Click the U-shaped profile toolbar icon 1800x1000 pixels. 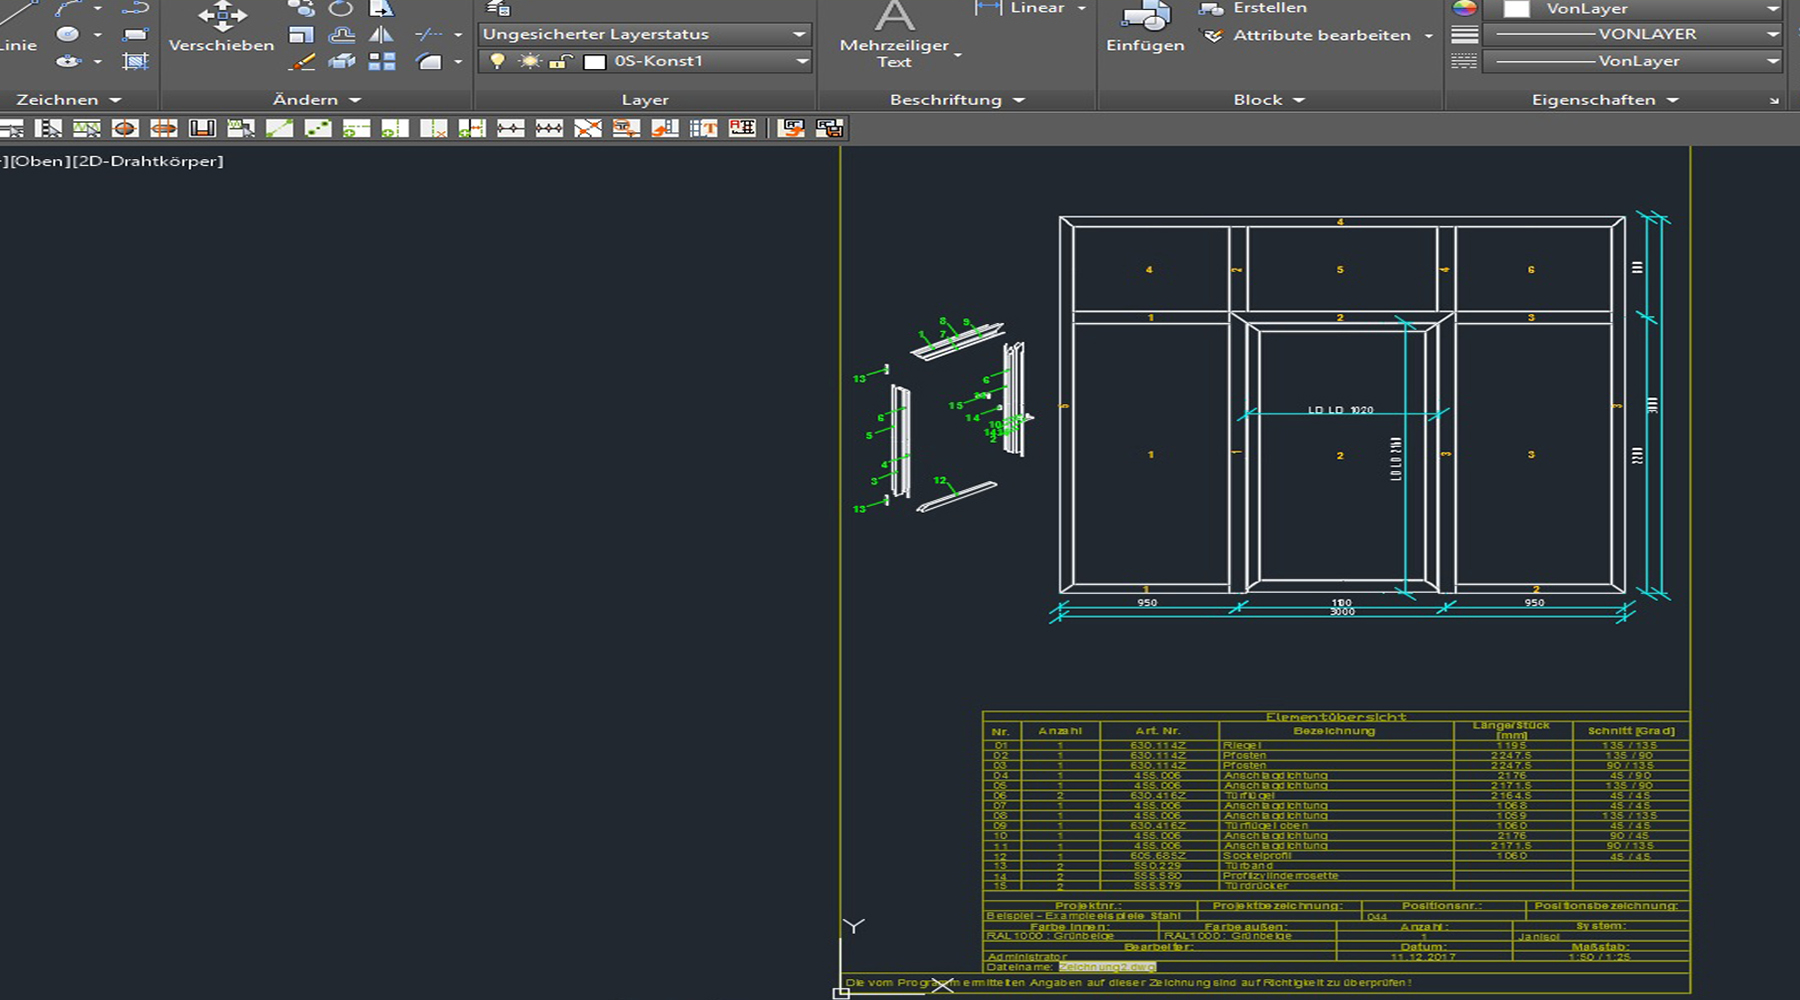[202, 128]
